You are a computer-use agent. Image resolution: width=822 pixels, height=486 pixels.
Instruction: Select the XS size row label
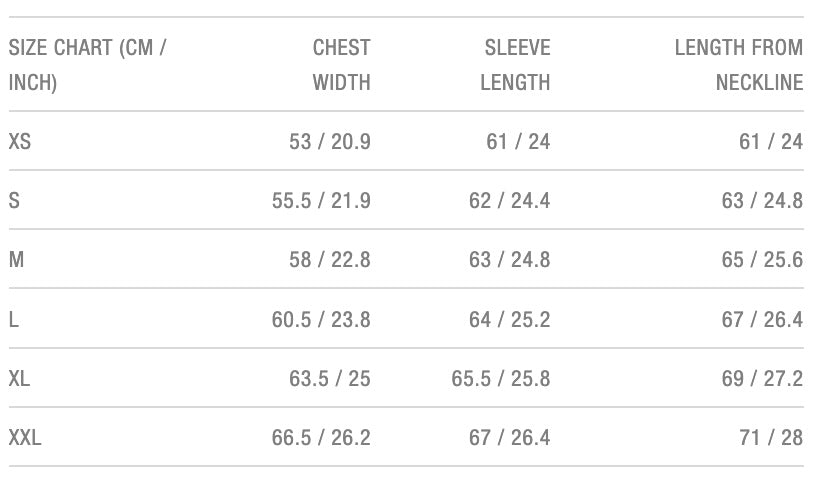coord(20,142)
